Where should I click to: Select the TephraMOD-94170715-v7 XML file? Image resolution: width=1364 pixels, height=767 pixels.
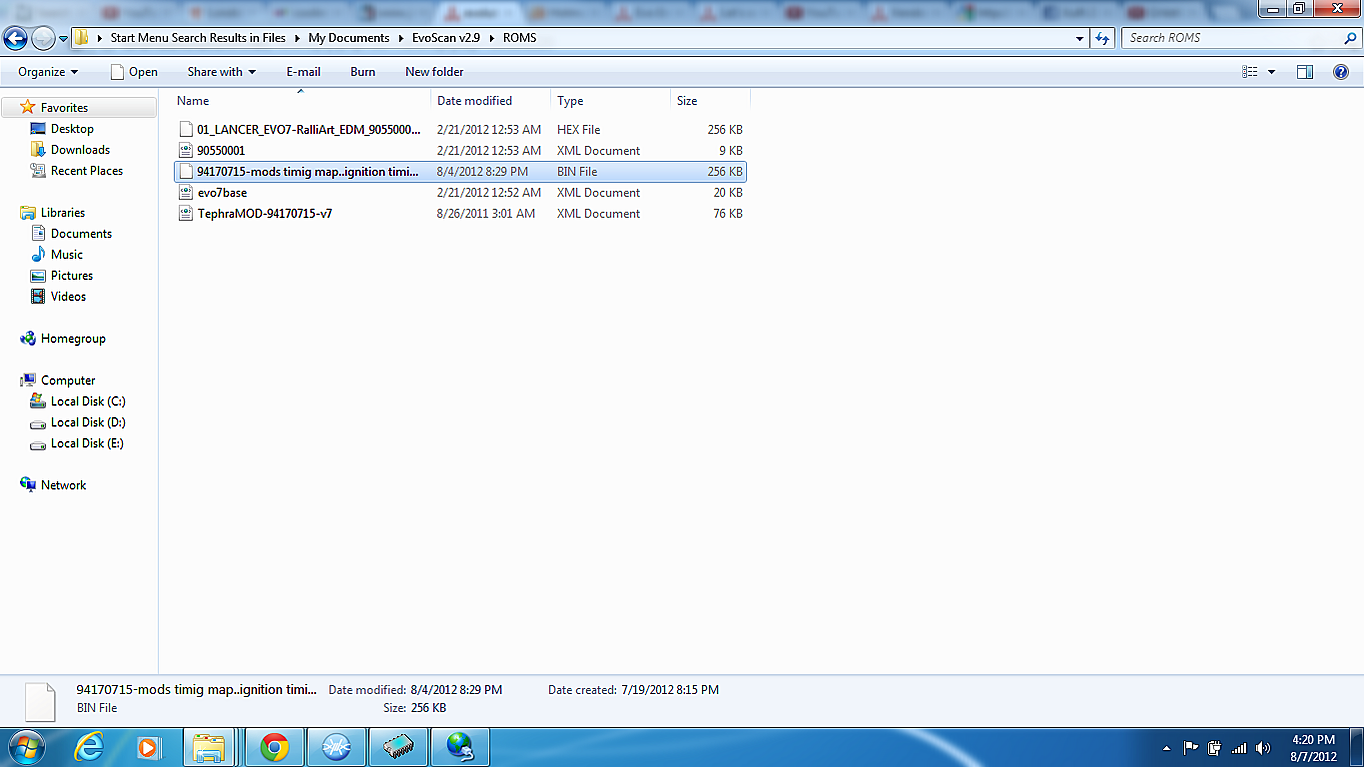264,214
